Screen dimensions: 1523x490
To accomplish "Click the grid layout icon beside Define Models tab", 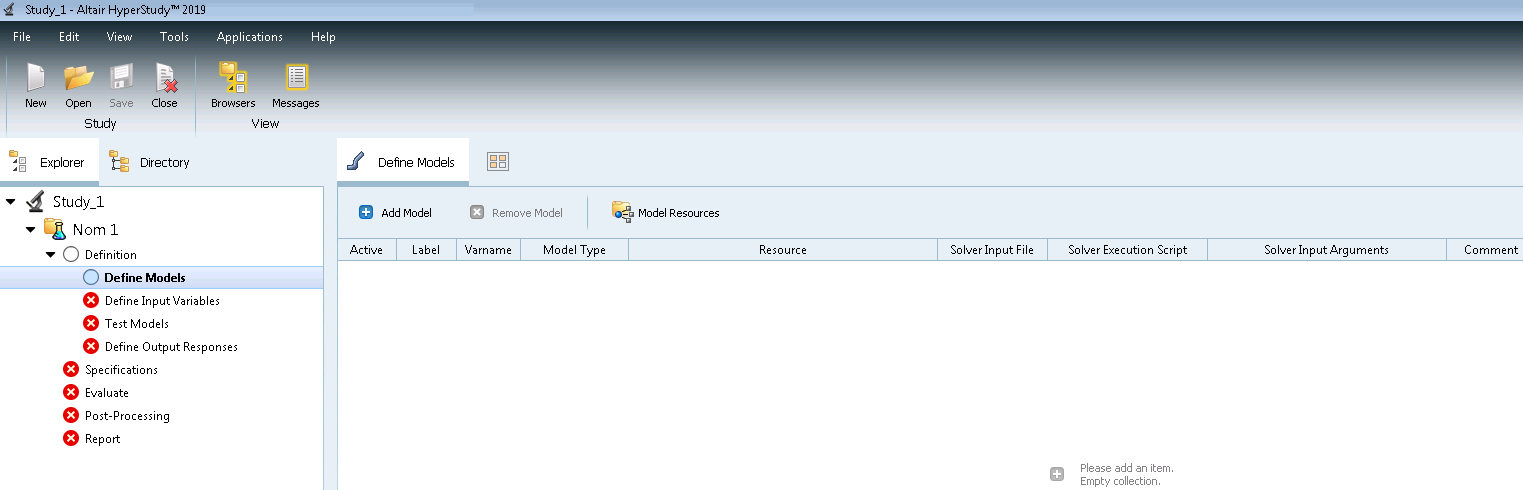I will click(498, 162).
